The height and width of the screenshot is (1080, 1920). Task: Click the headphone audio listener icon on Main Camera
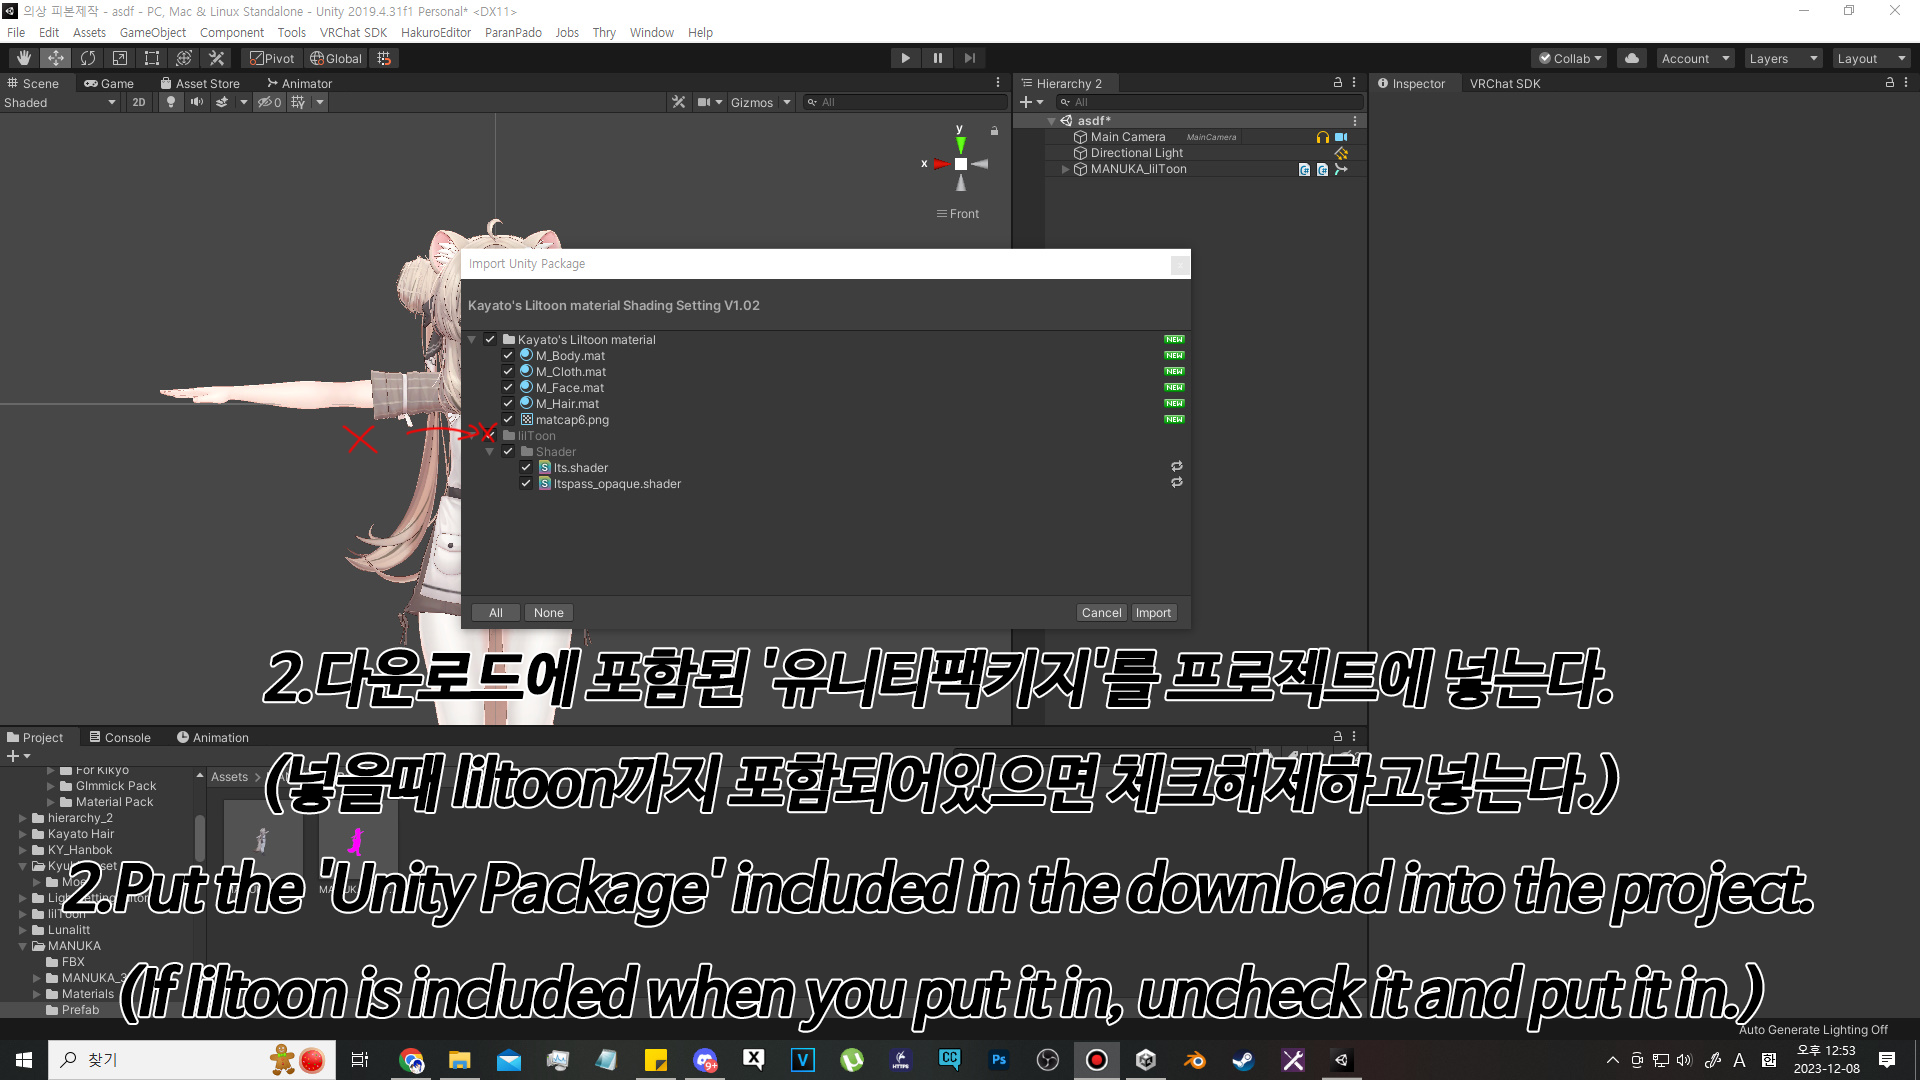coord(1322,137)
